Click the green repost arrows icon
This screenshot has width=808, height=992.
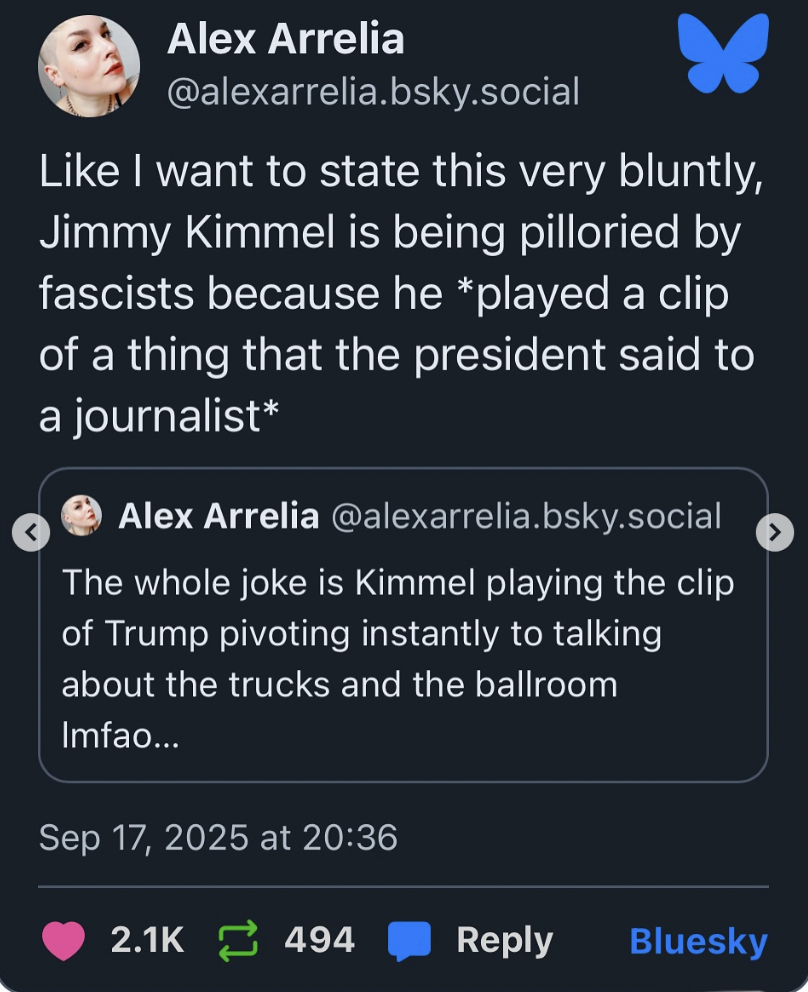(x=236, y=940)
